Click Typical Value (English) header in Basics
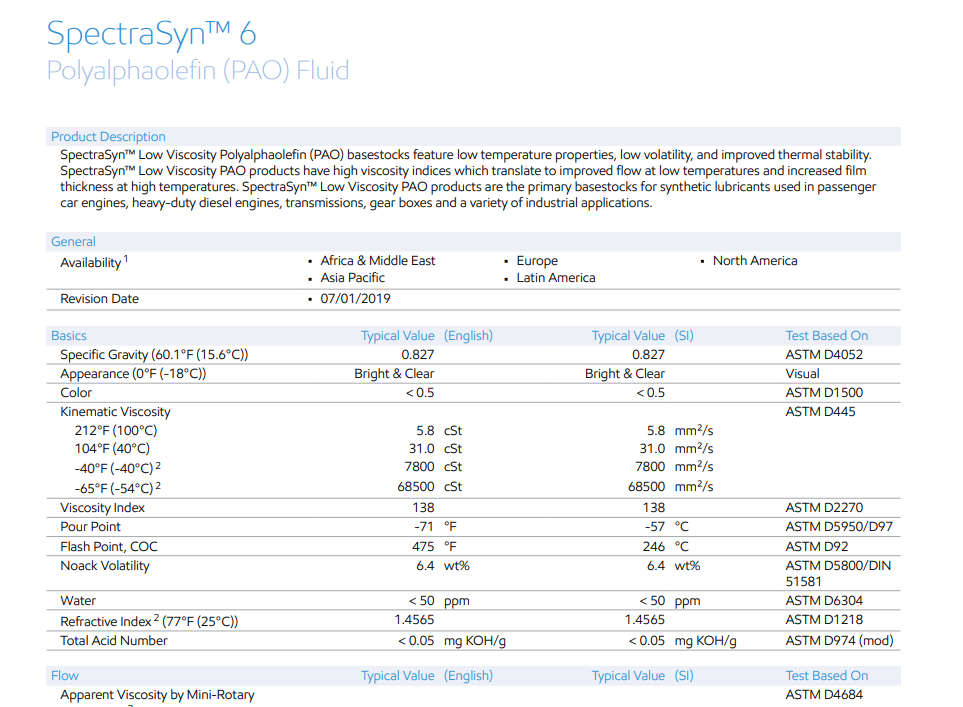This screenshot has height=707, width=963. [427, 335]
